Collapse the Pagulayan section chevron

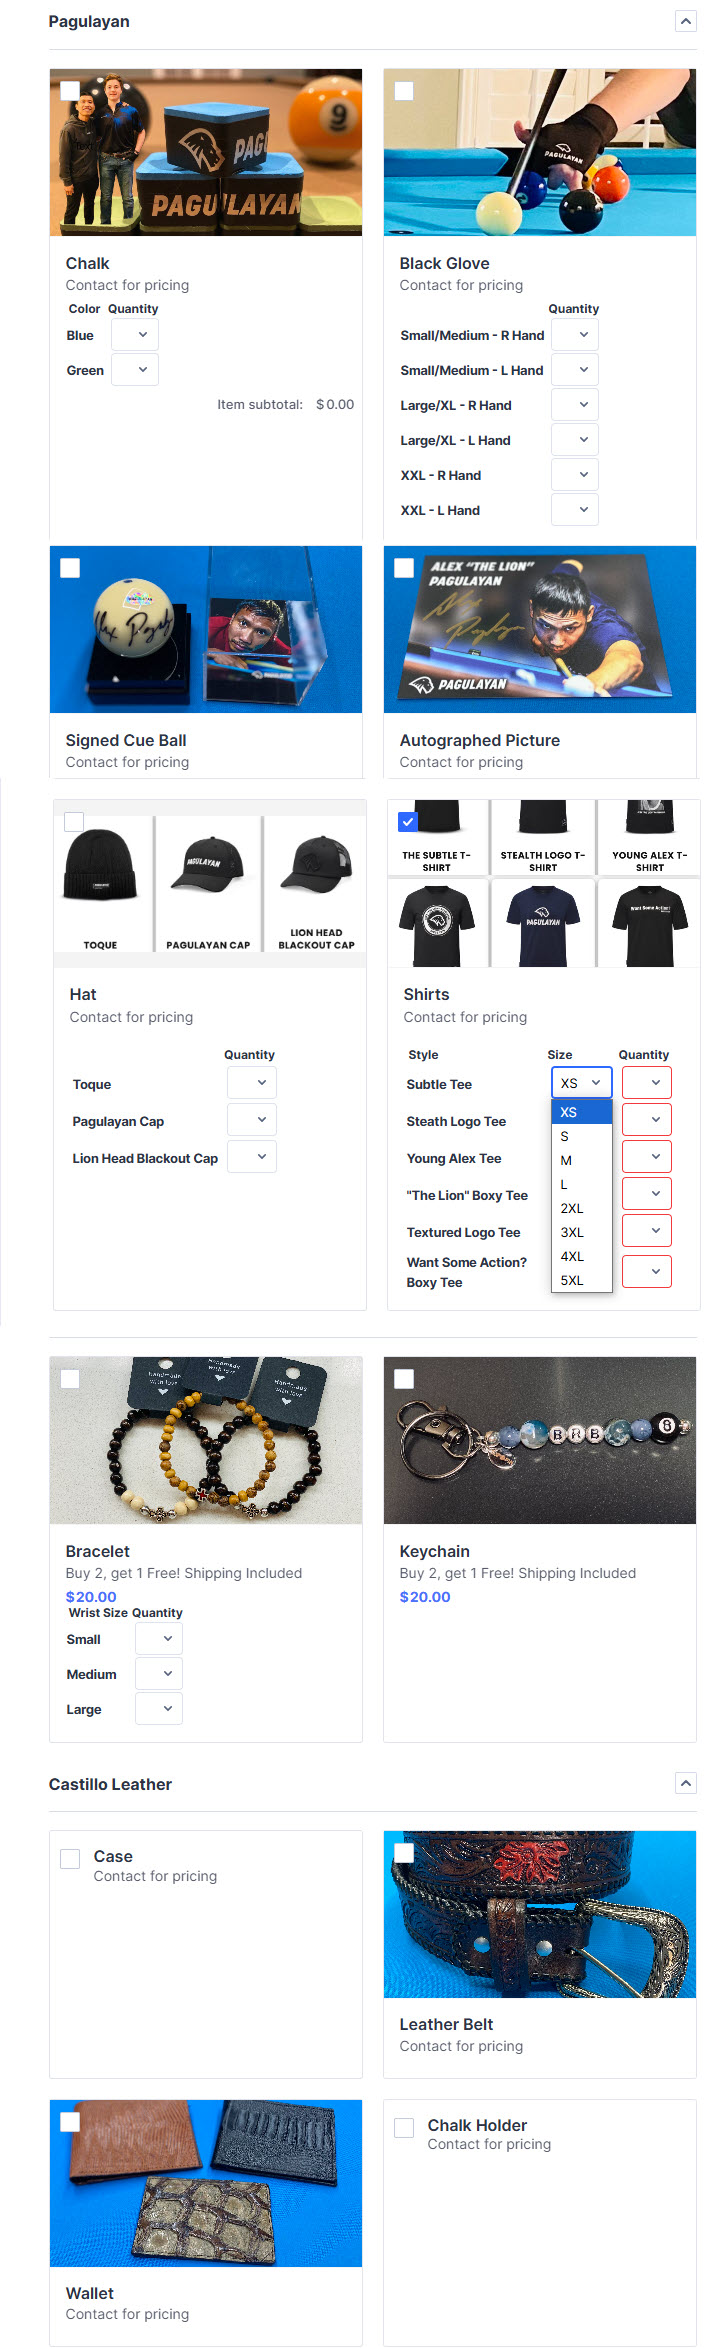[x=685, y=21]
